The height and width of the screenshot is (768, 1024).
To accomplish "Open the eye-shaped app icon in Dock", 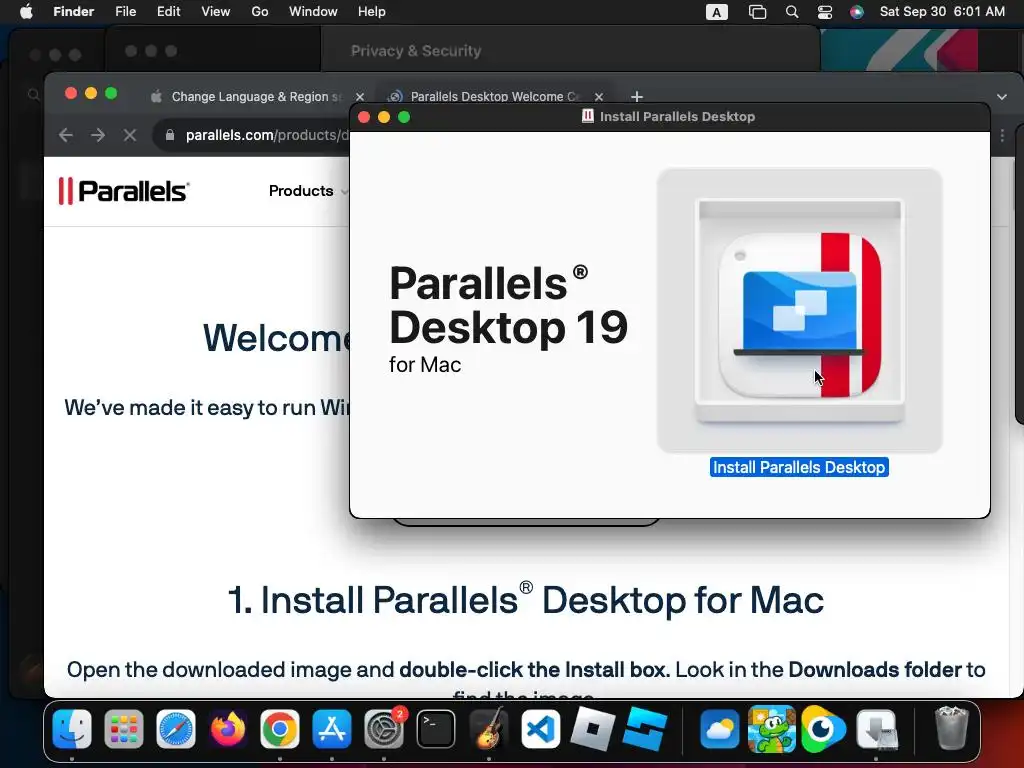I will pyautogui.click(x=823, y=728).
